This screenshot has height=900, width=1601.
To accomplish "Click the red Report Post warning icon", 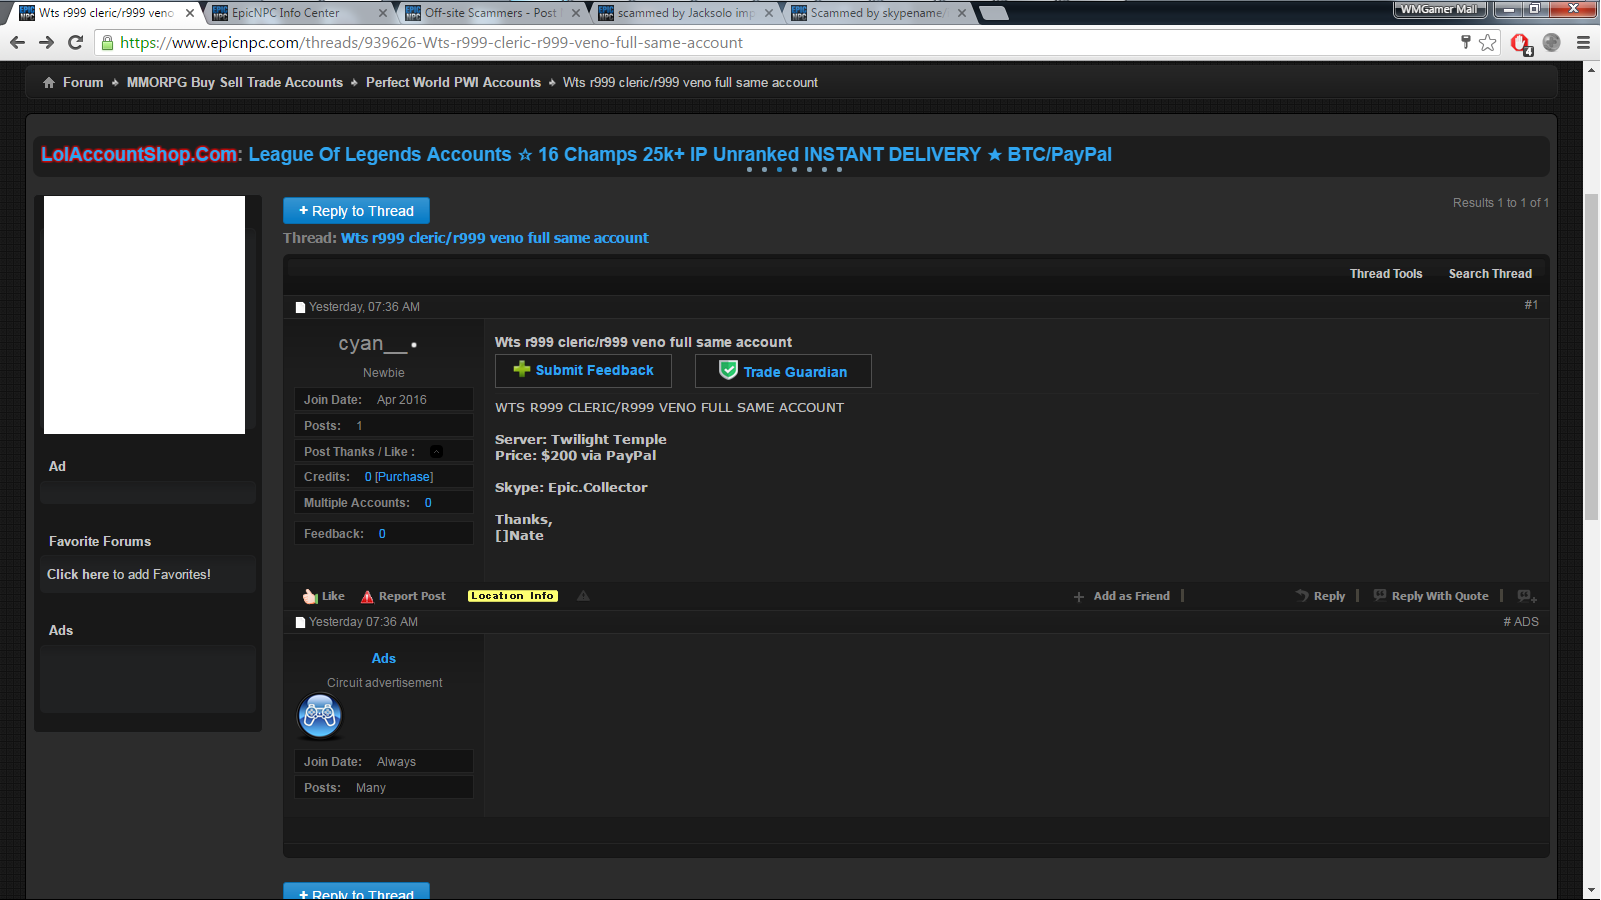I will pyautogui.click(x=367, y=596).
